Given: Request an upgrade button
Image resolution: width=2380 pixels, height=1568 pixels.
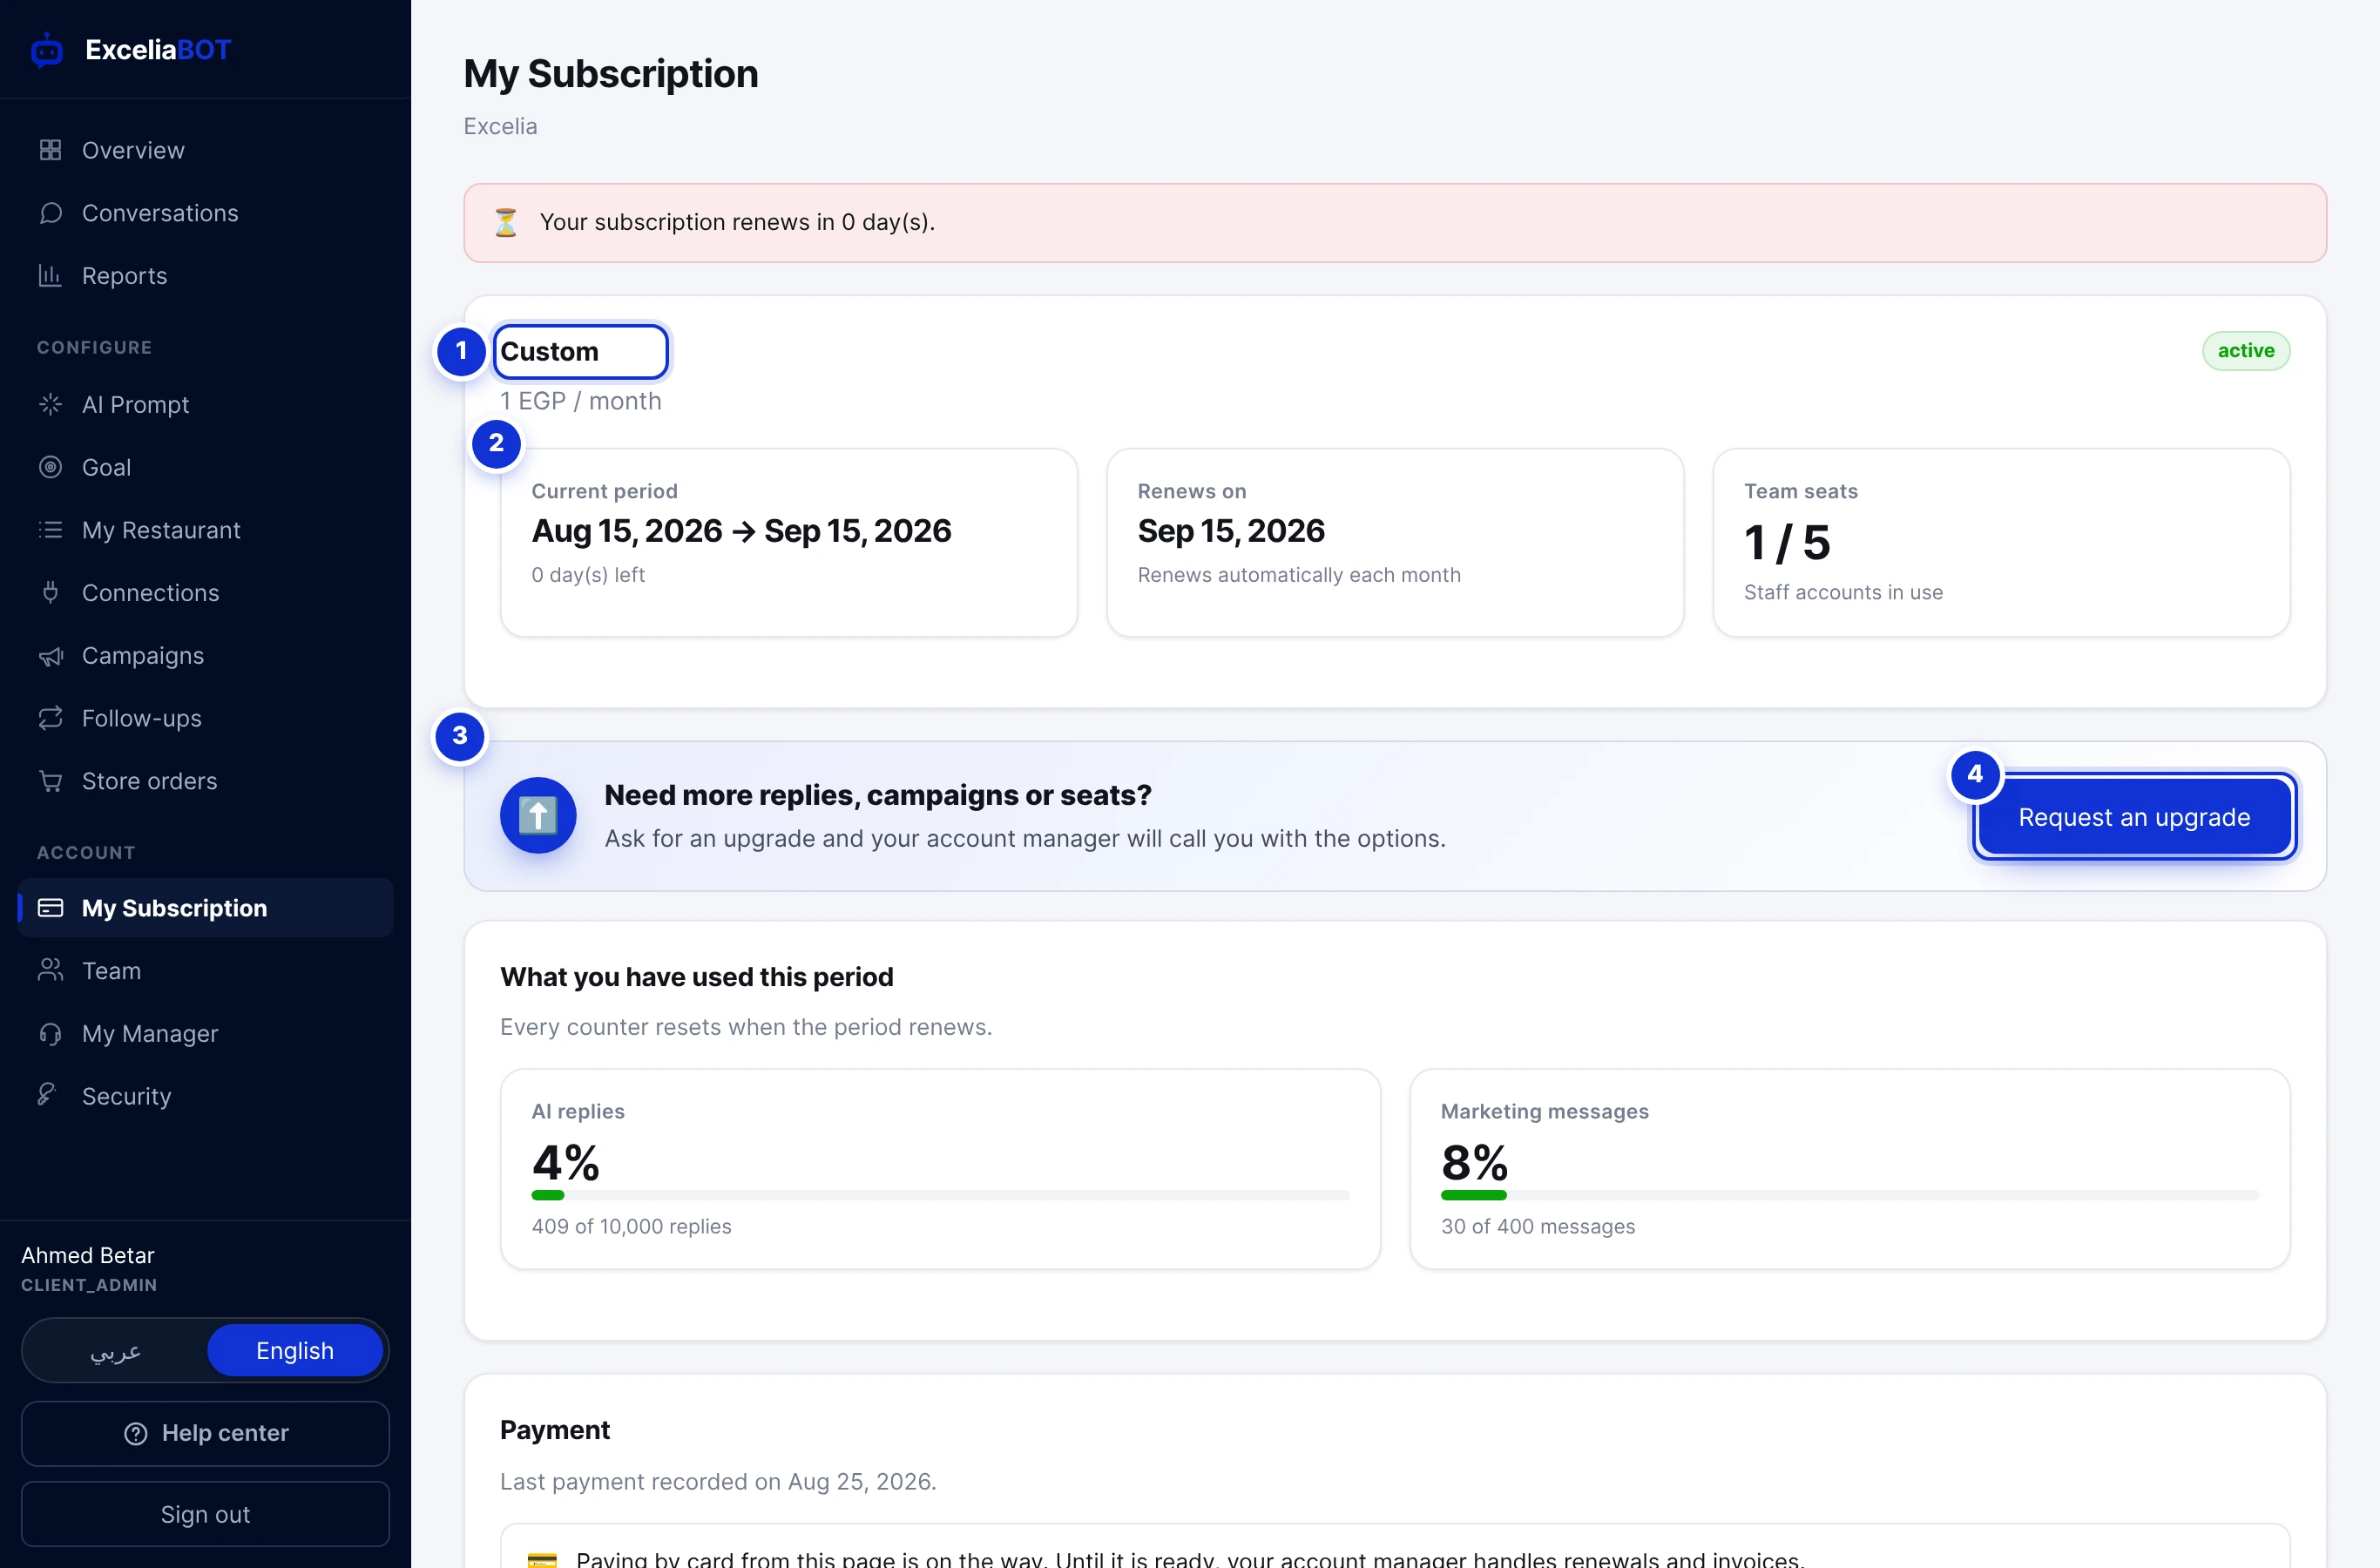Looking at the screenshot, I should tap(2134, 817).
